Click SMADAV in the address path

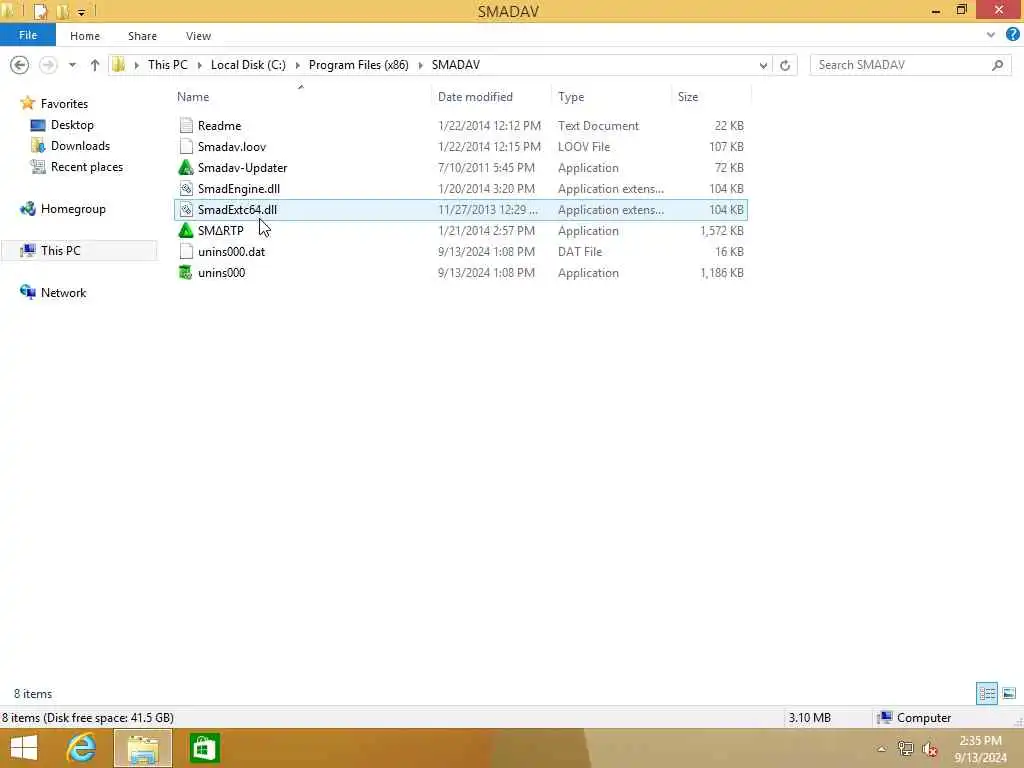[456, 65]
